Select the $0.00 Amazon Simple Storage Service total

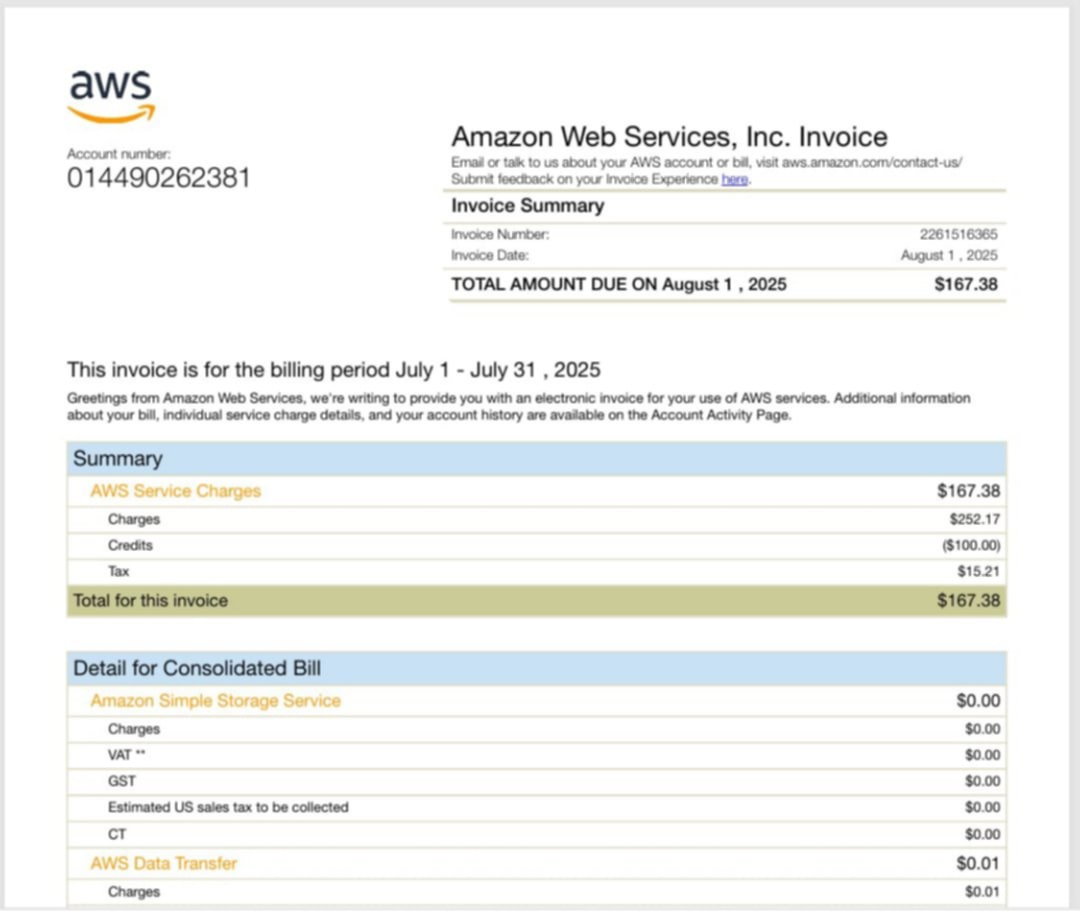coord(978,701)
